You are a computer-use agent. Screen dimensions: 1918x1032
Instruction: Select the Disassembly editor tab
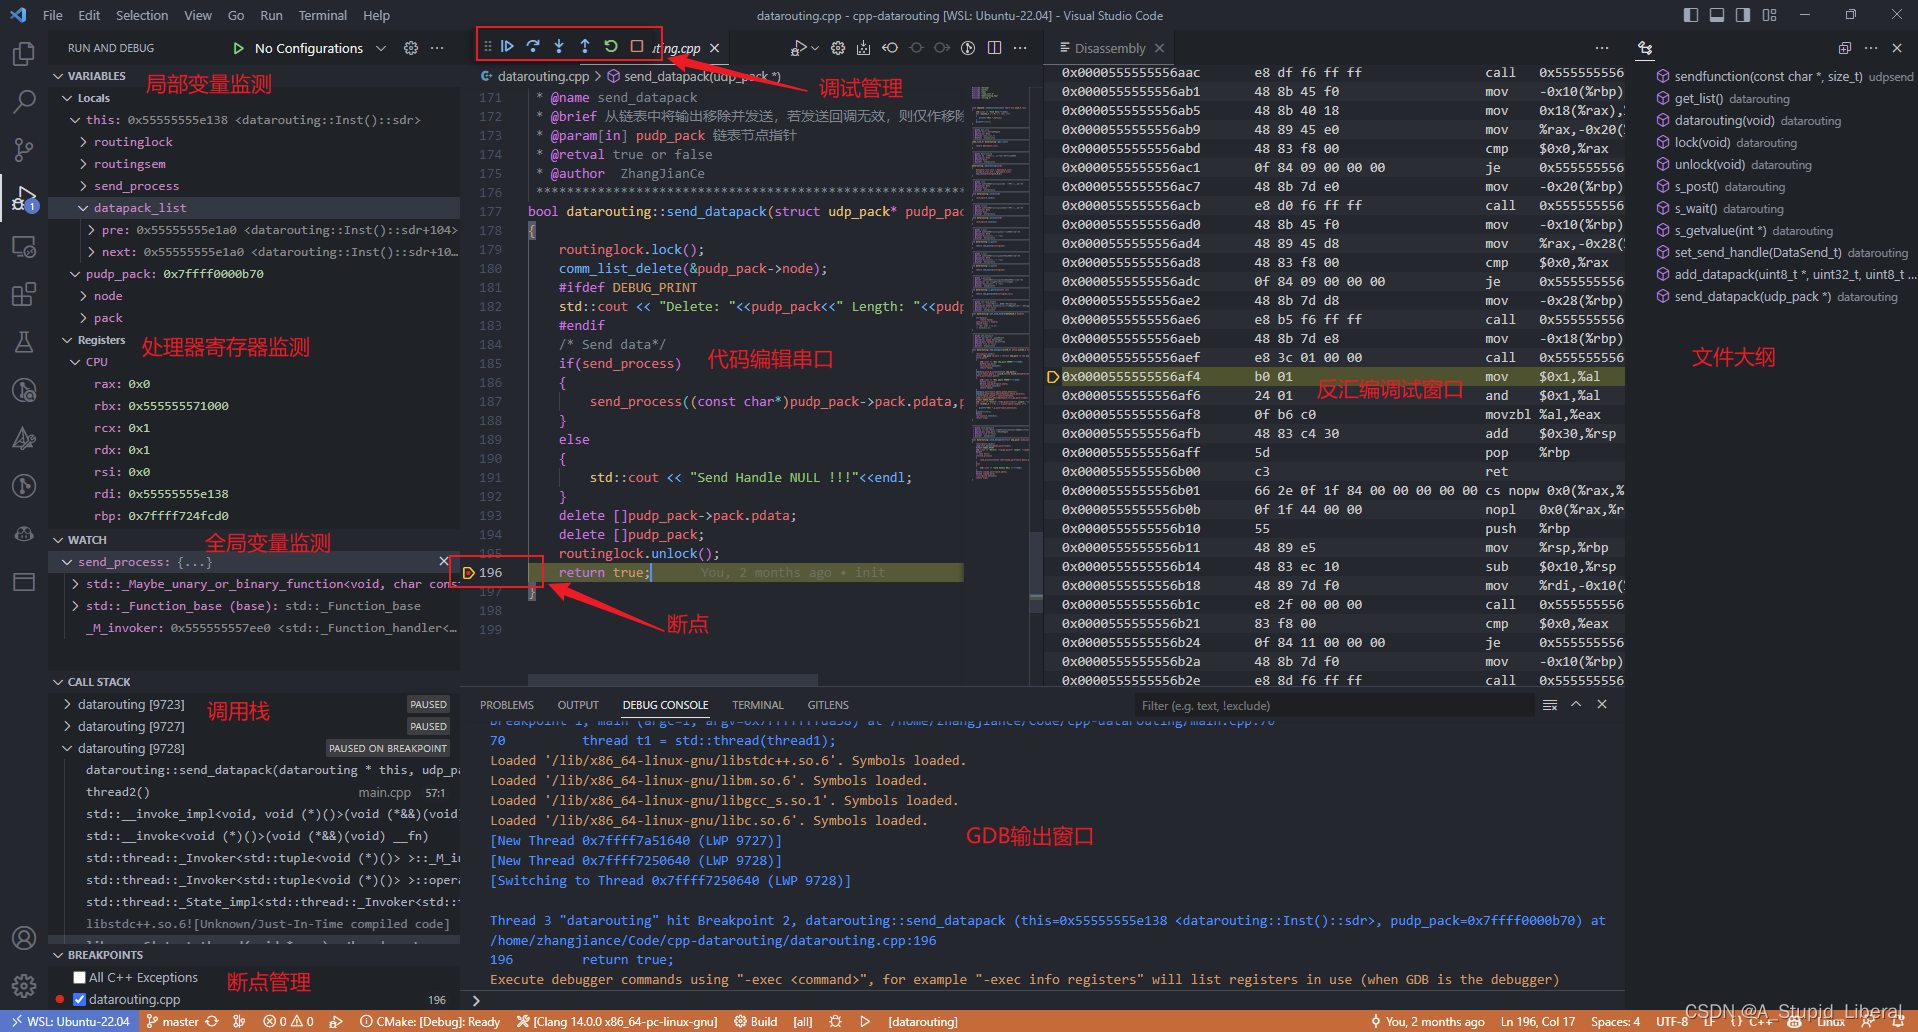1110,48
